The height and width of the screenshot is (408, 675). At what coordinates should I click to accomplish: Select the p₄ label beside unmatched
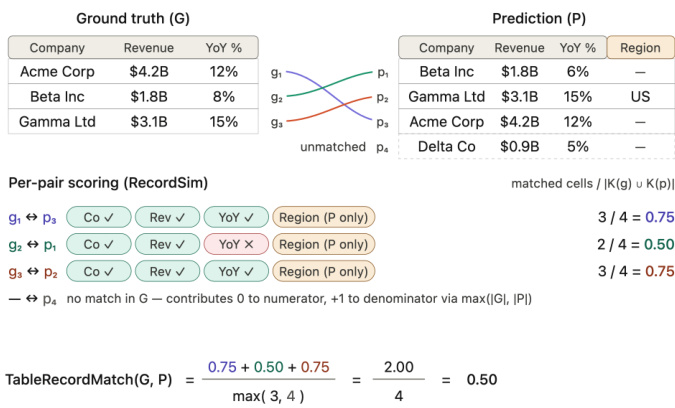coord(383,147)
